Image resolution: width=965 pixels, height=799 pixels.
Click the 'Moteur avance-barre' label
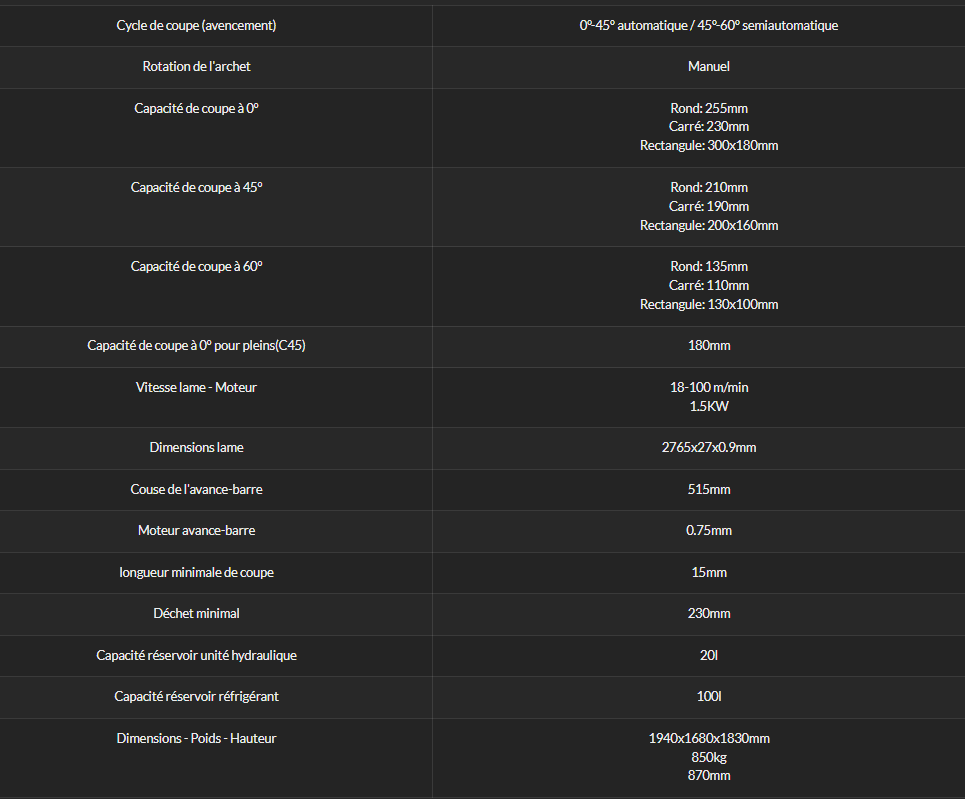click(196, 531)
